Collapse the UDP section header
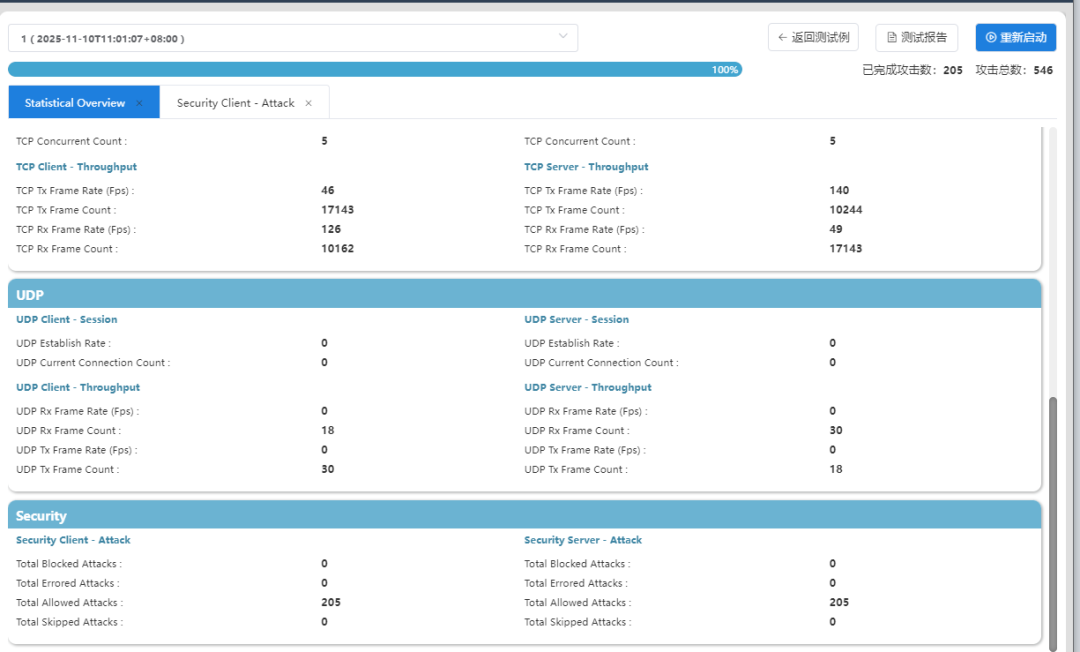 tap(525, 295)
